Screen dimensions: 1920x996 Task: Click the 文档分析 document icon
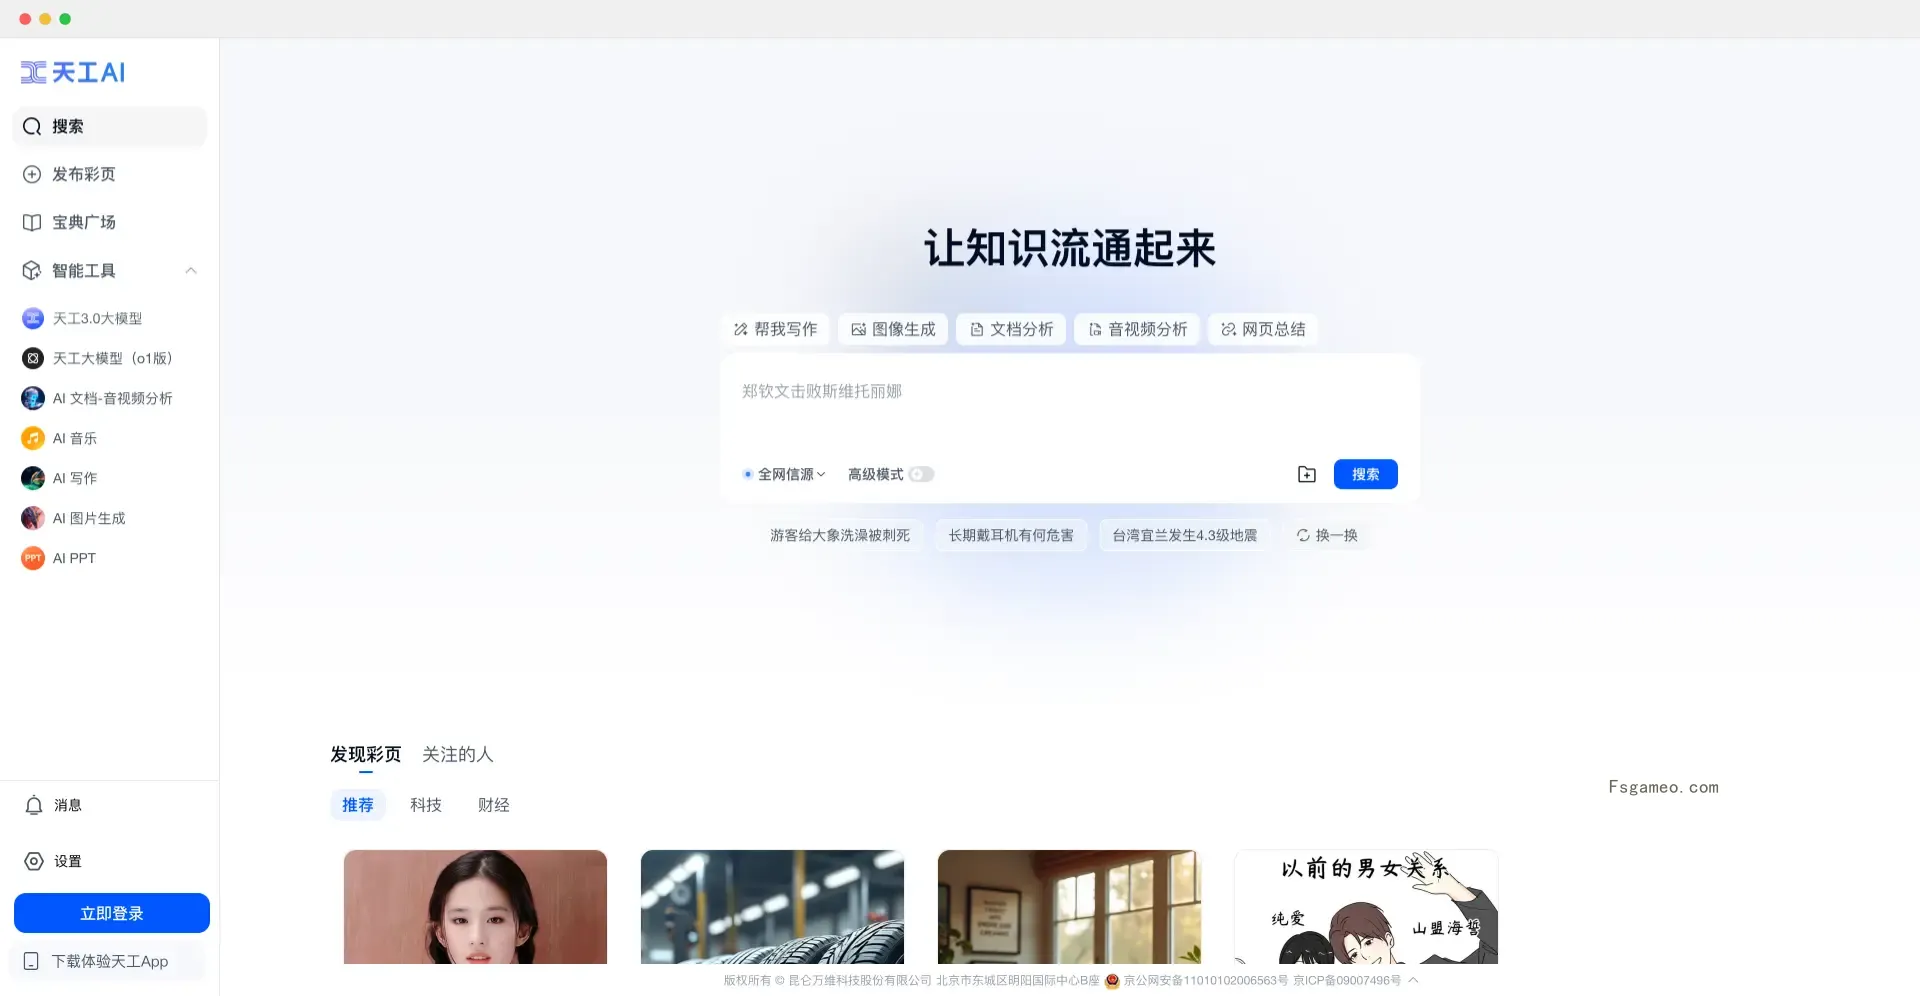tap(977, 329)
